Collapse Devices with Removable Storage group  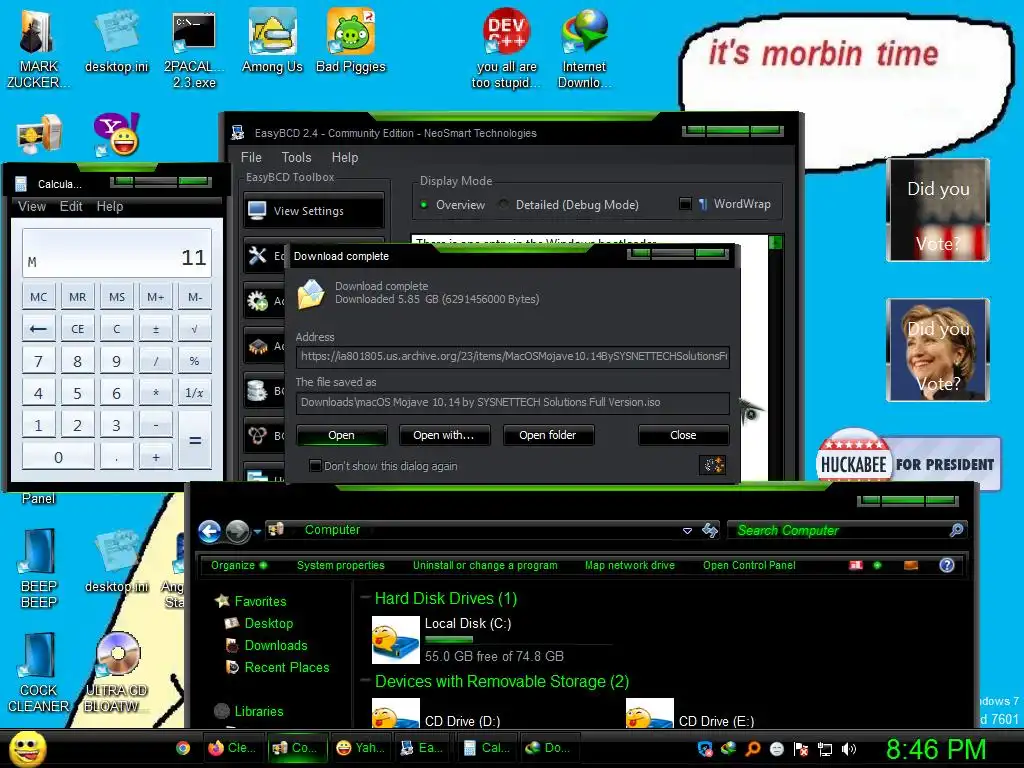coord(366,680)
